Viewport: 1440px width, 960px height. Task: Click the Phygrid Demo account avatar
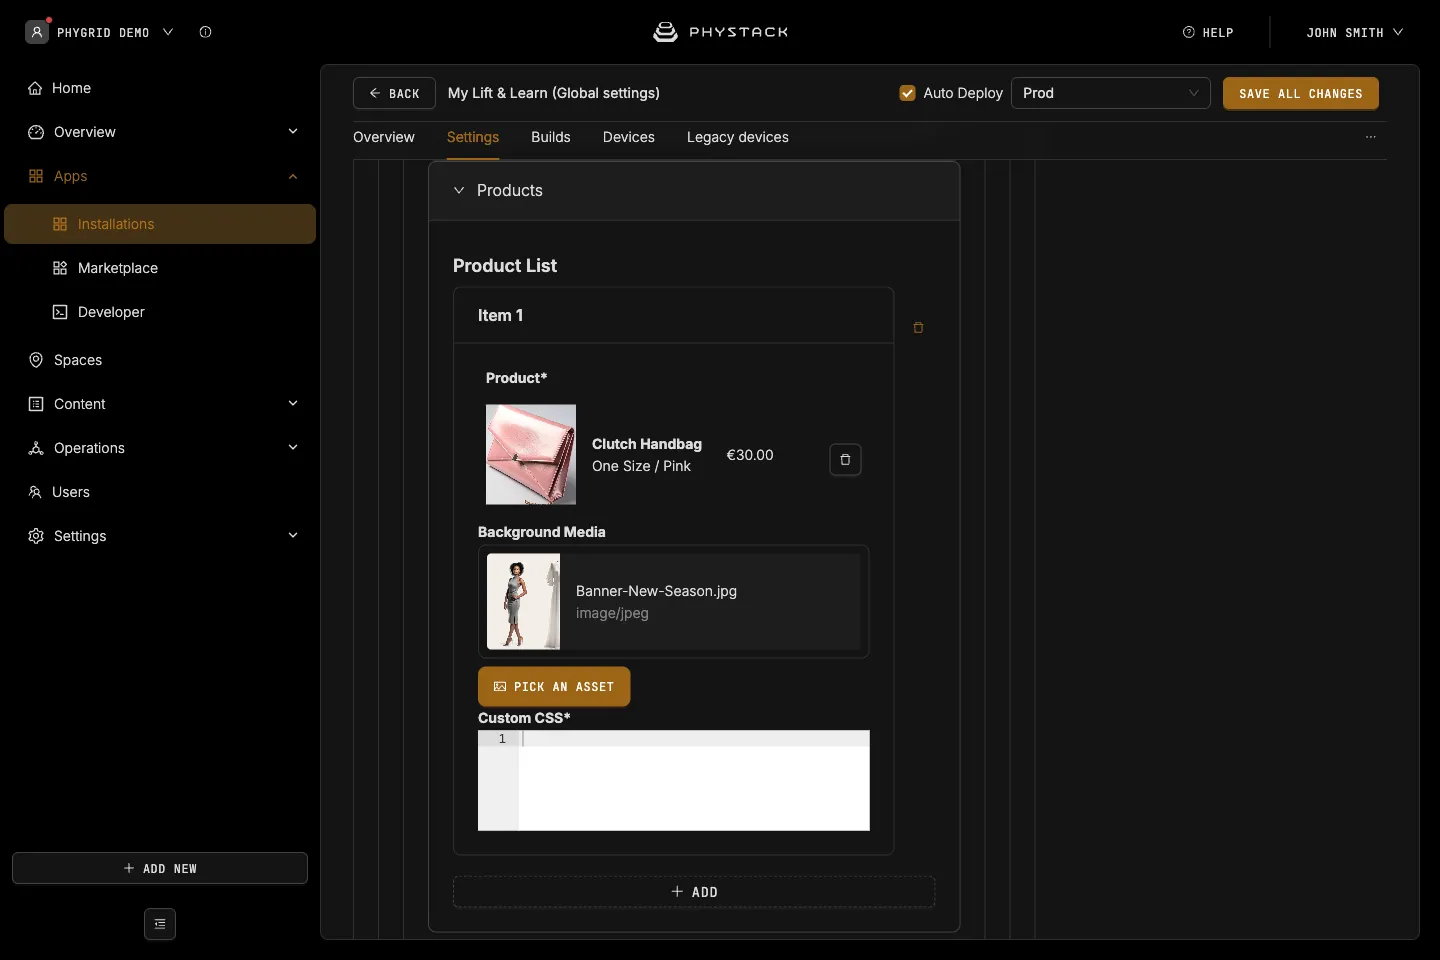click(37, 32)
